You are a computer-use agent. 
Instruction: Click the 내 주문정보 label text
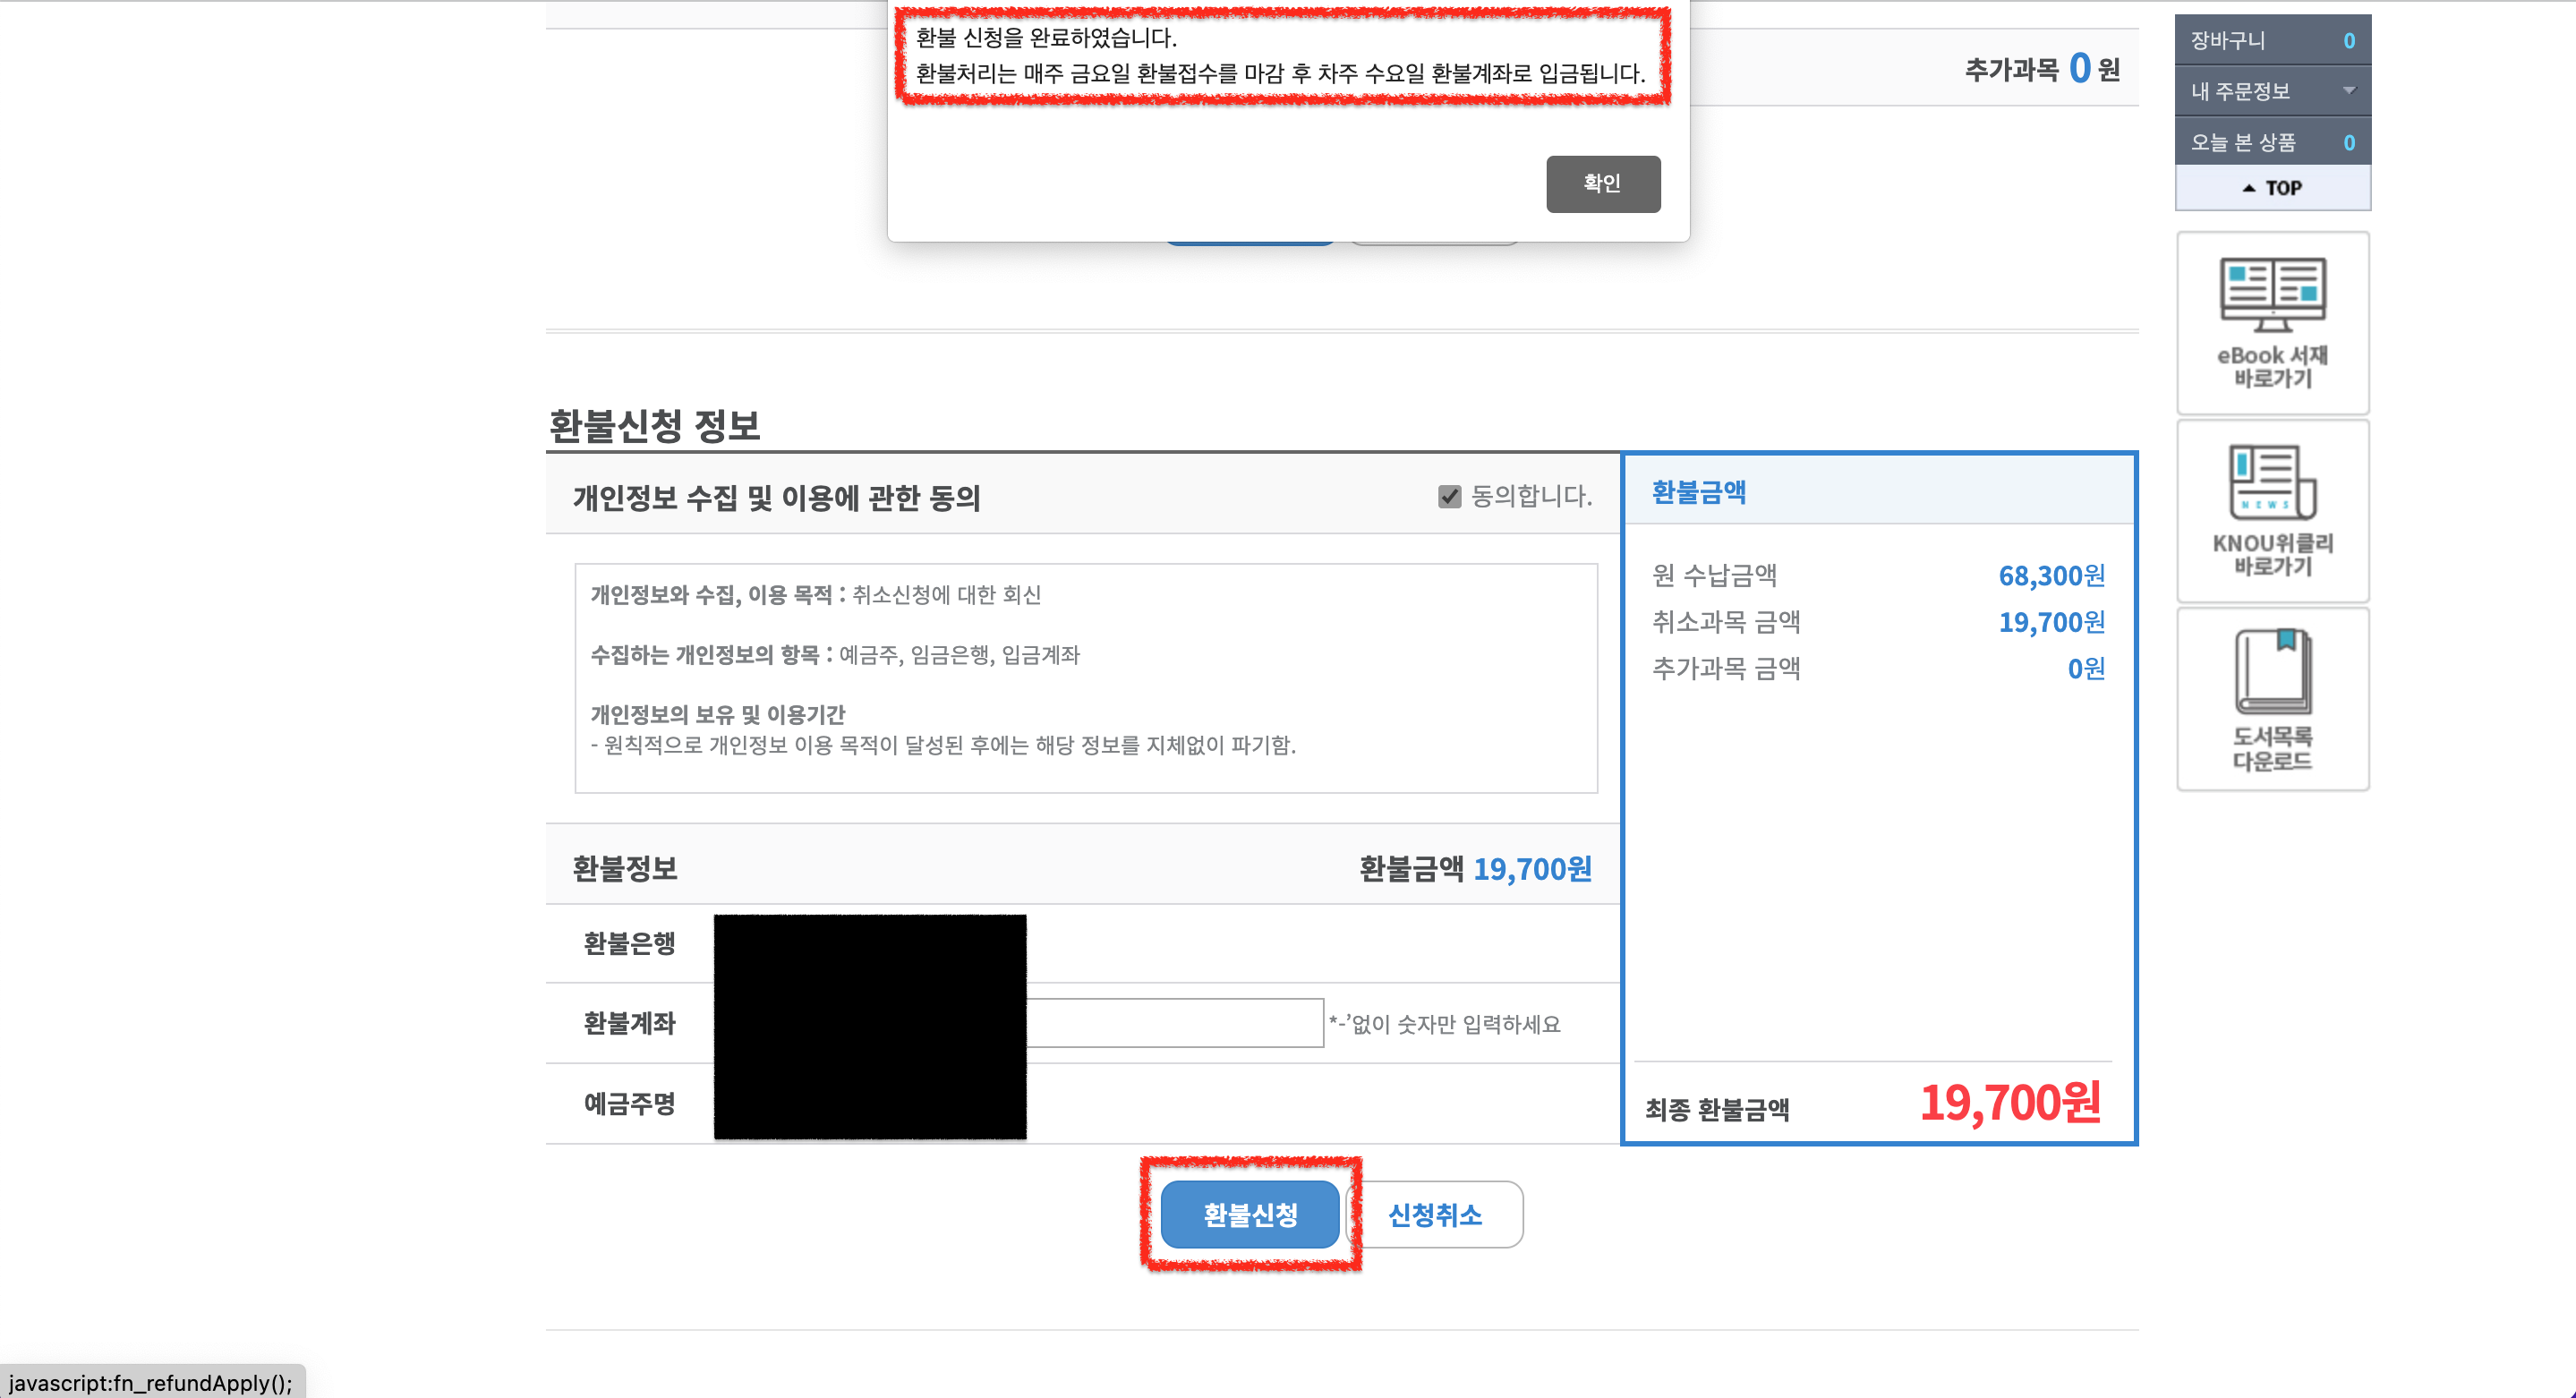[x=2240, y=91]
